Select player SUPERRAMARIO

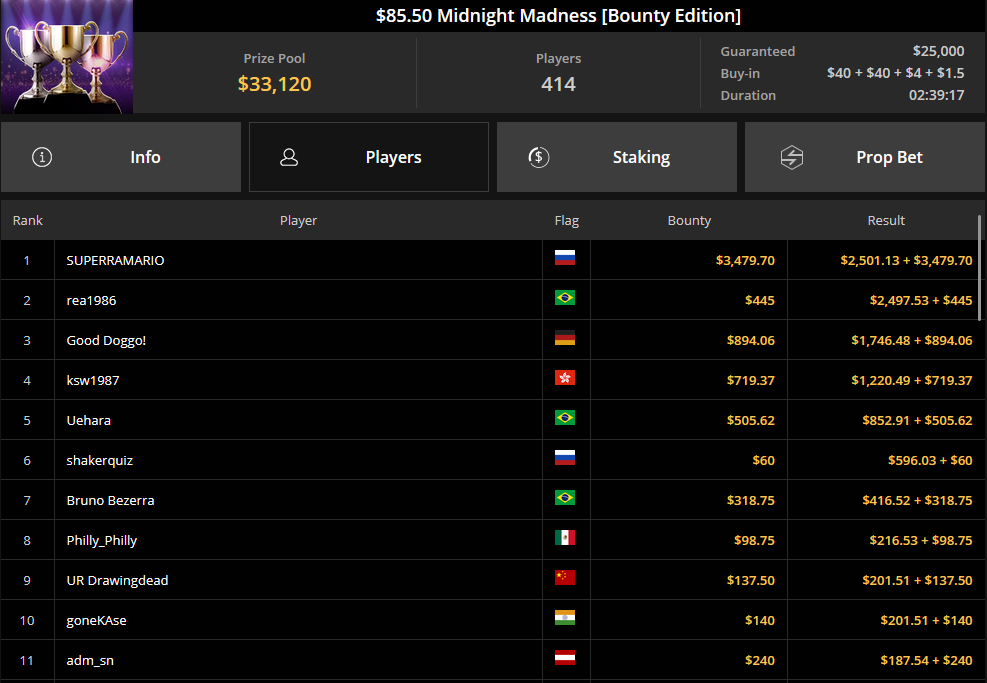pyautogui.click(x=115, y=261)
